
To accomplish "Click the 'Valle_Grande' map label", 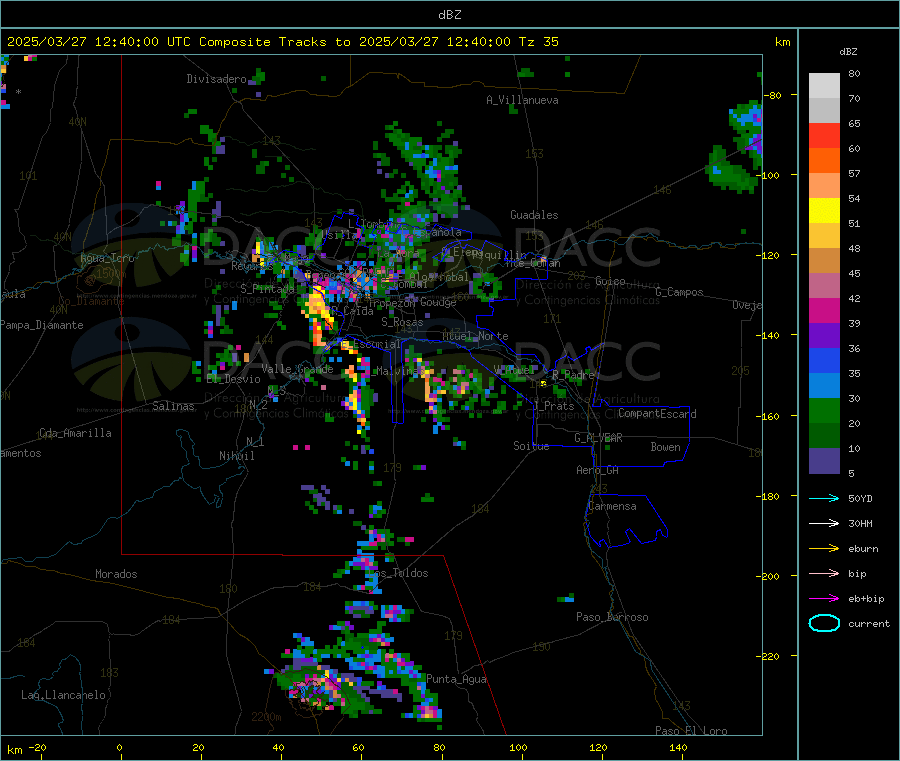I will [297, 368].
